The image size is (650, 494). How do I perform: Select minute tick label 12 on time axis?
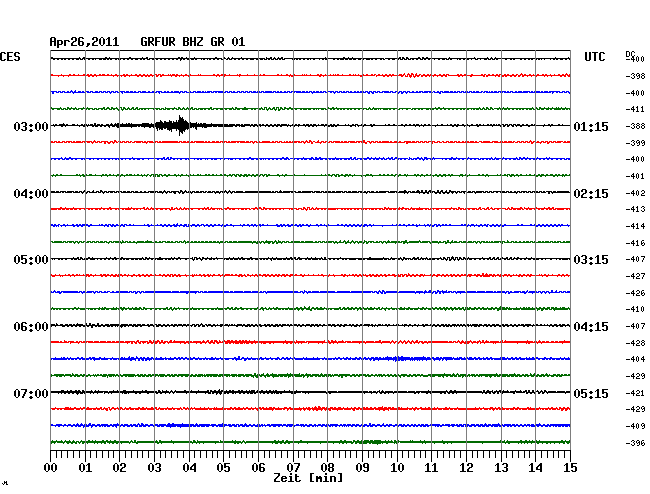click(x=466, y=468)
